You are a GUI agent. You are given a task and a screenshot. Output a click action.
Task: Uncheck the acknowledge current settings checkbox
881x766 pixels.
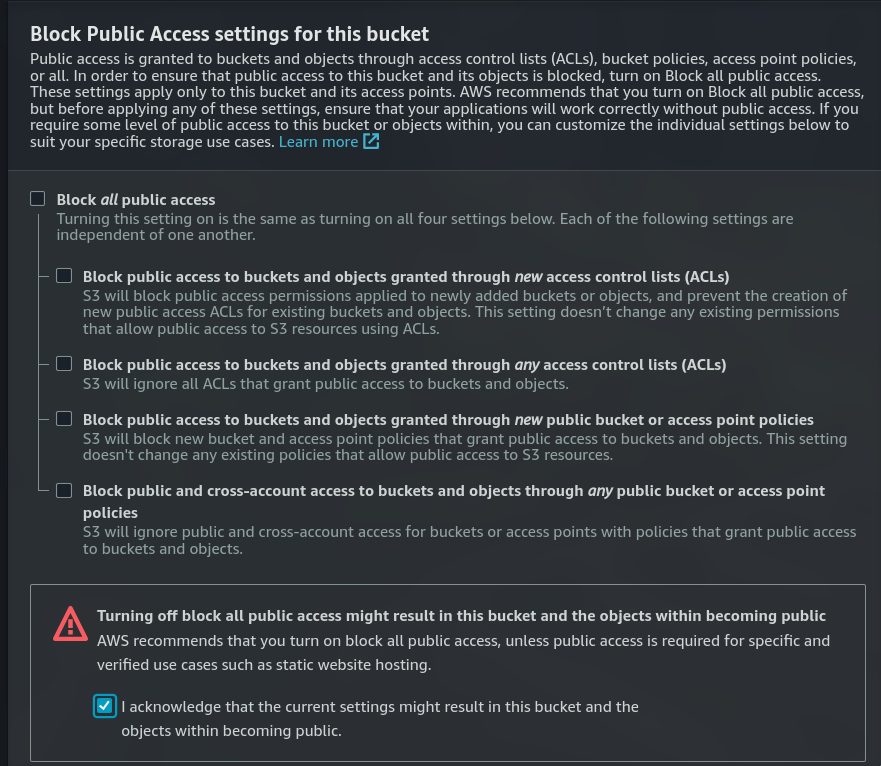[x=105, y=706]
